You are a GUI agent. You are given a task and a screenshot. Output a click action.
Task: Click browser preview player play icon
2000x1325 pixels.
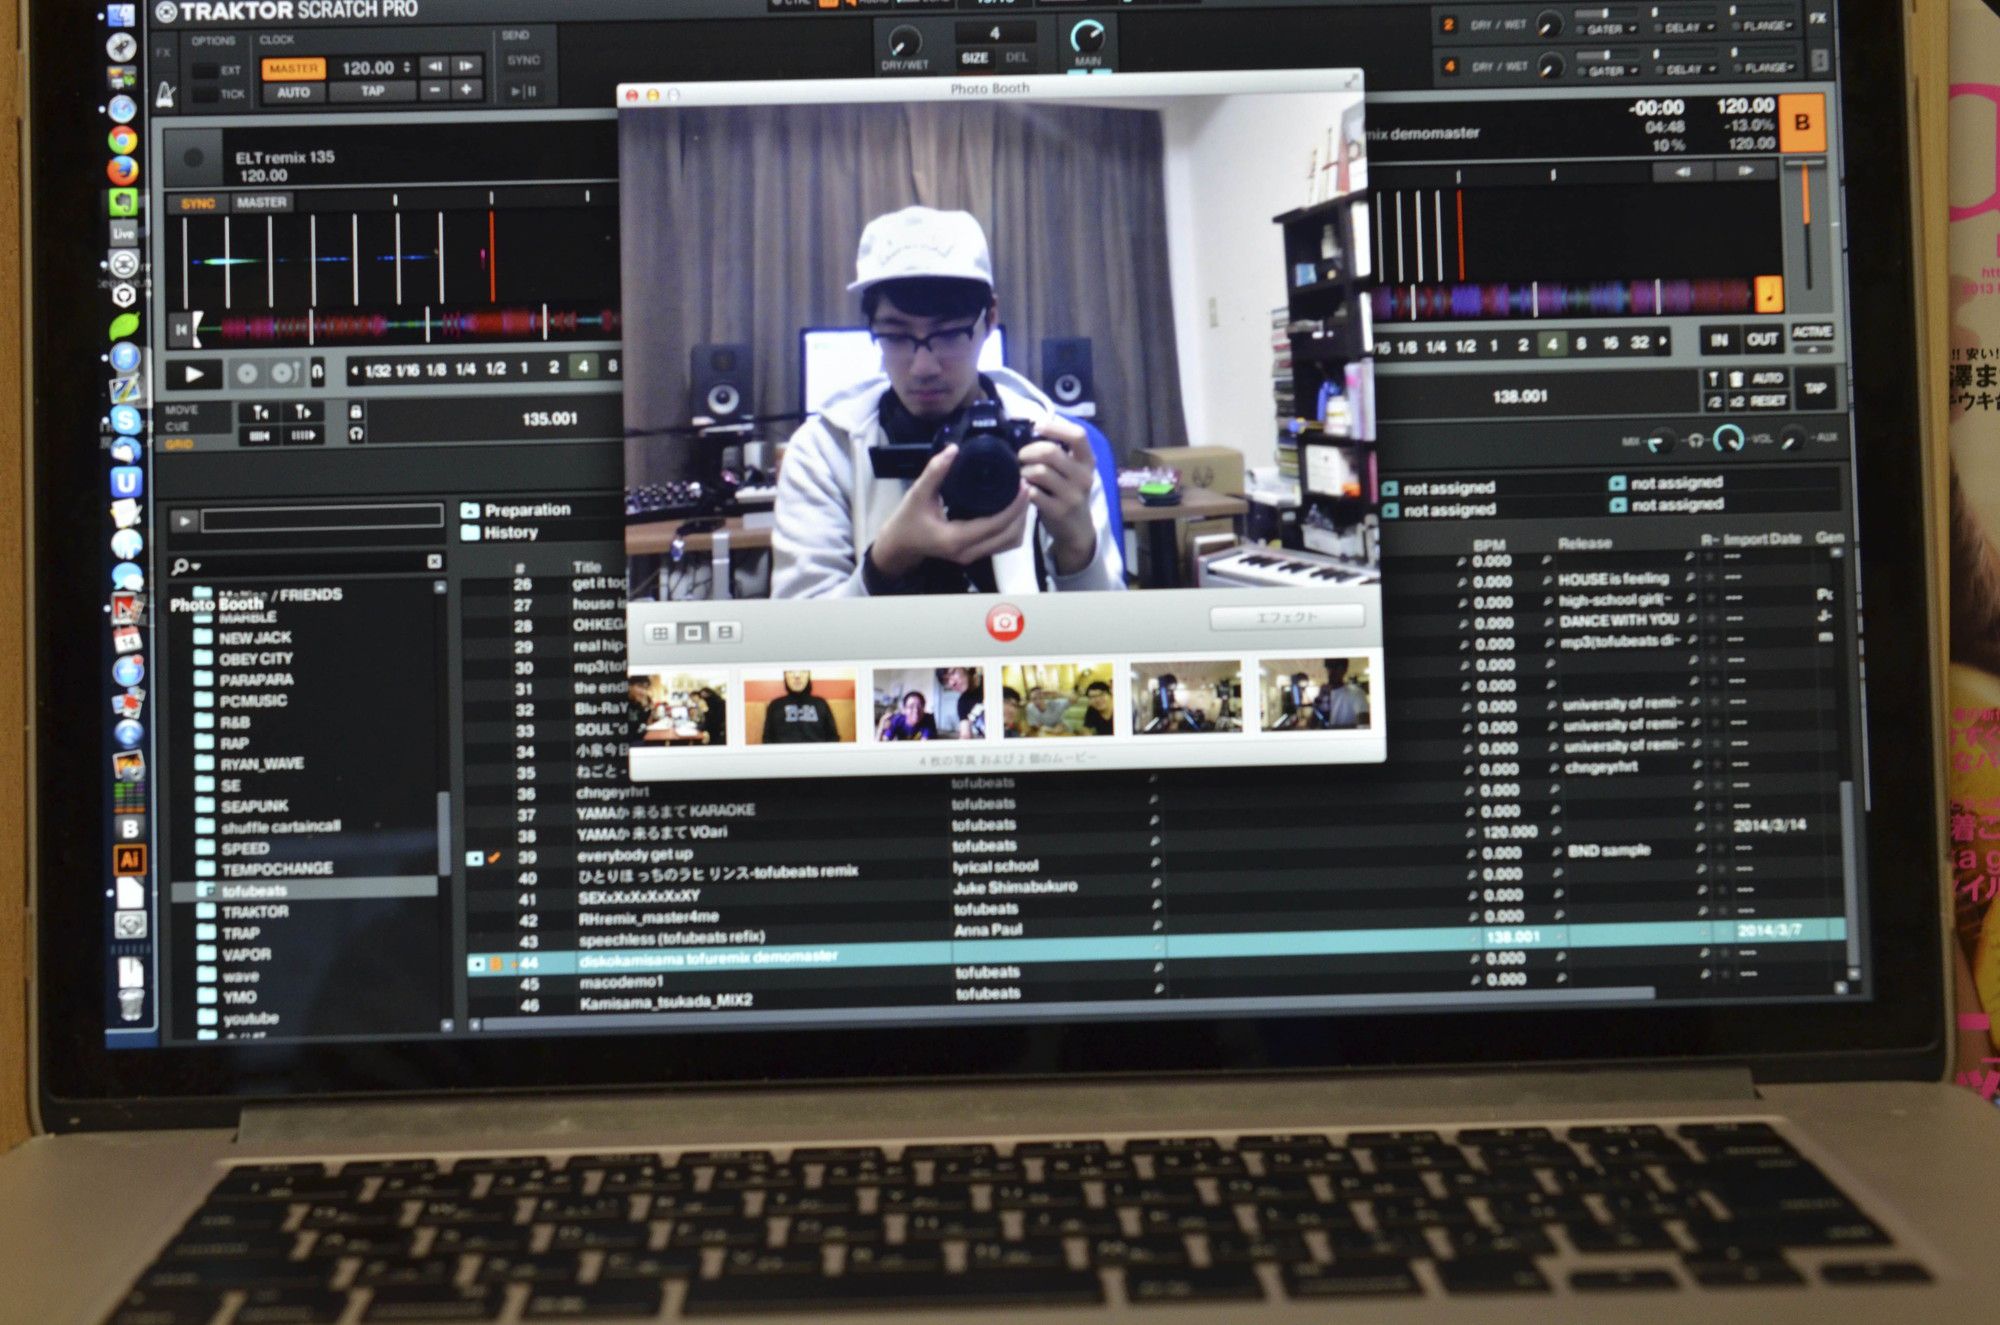point(183,520)
